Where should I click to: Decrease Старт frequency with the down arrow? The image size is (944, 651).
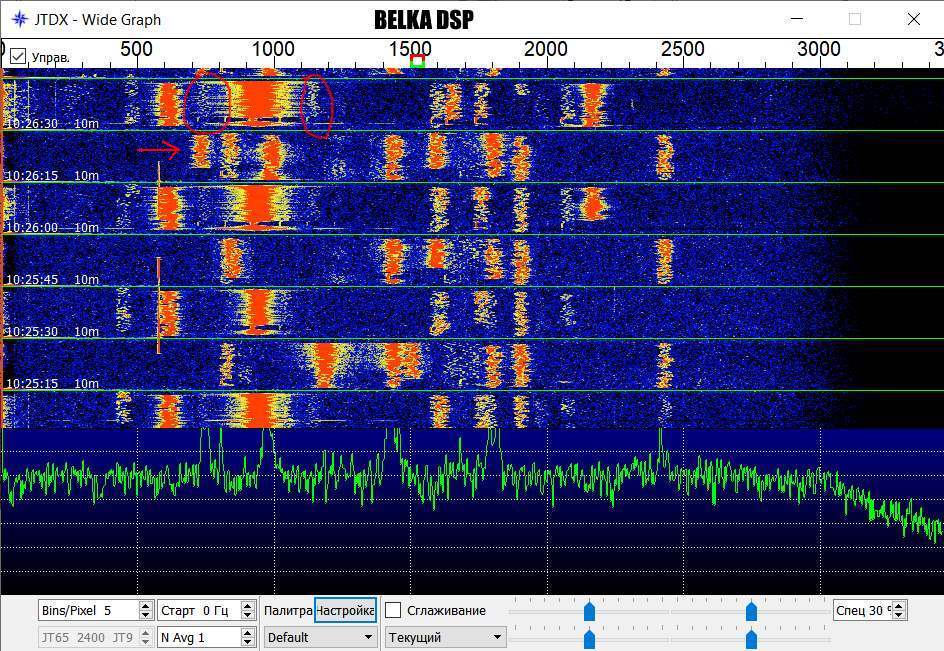(248, 615)
